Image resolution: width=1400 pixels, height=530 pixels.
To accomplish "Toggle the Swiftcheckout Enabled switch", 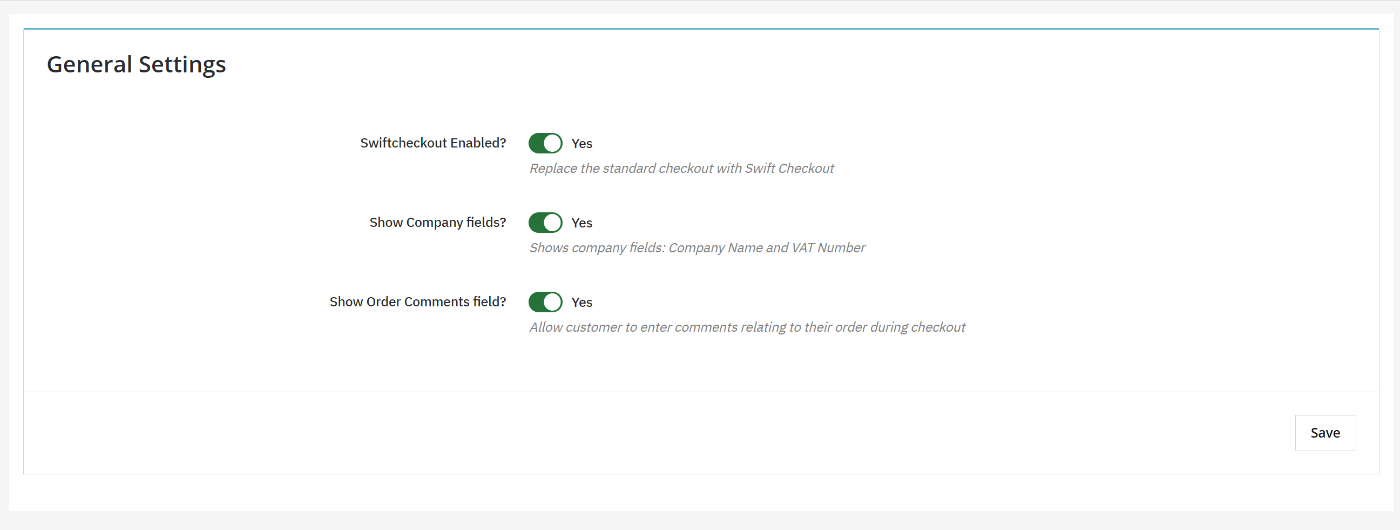I will 546,143.
